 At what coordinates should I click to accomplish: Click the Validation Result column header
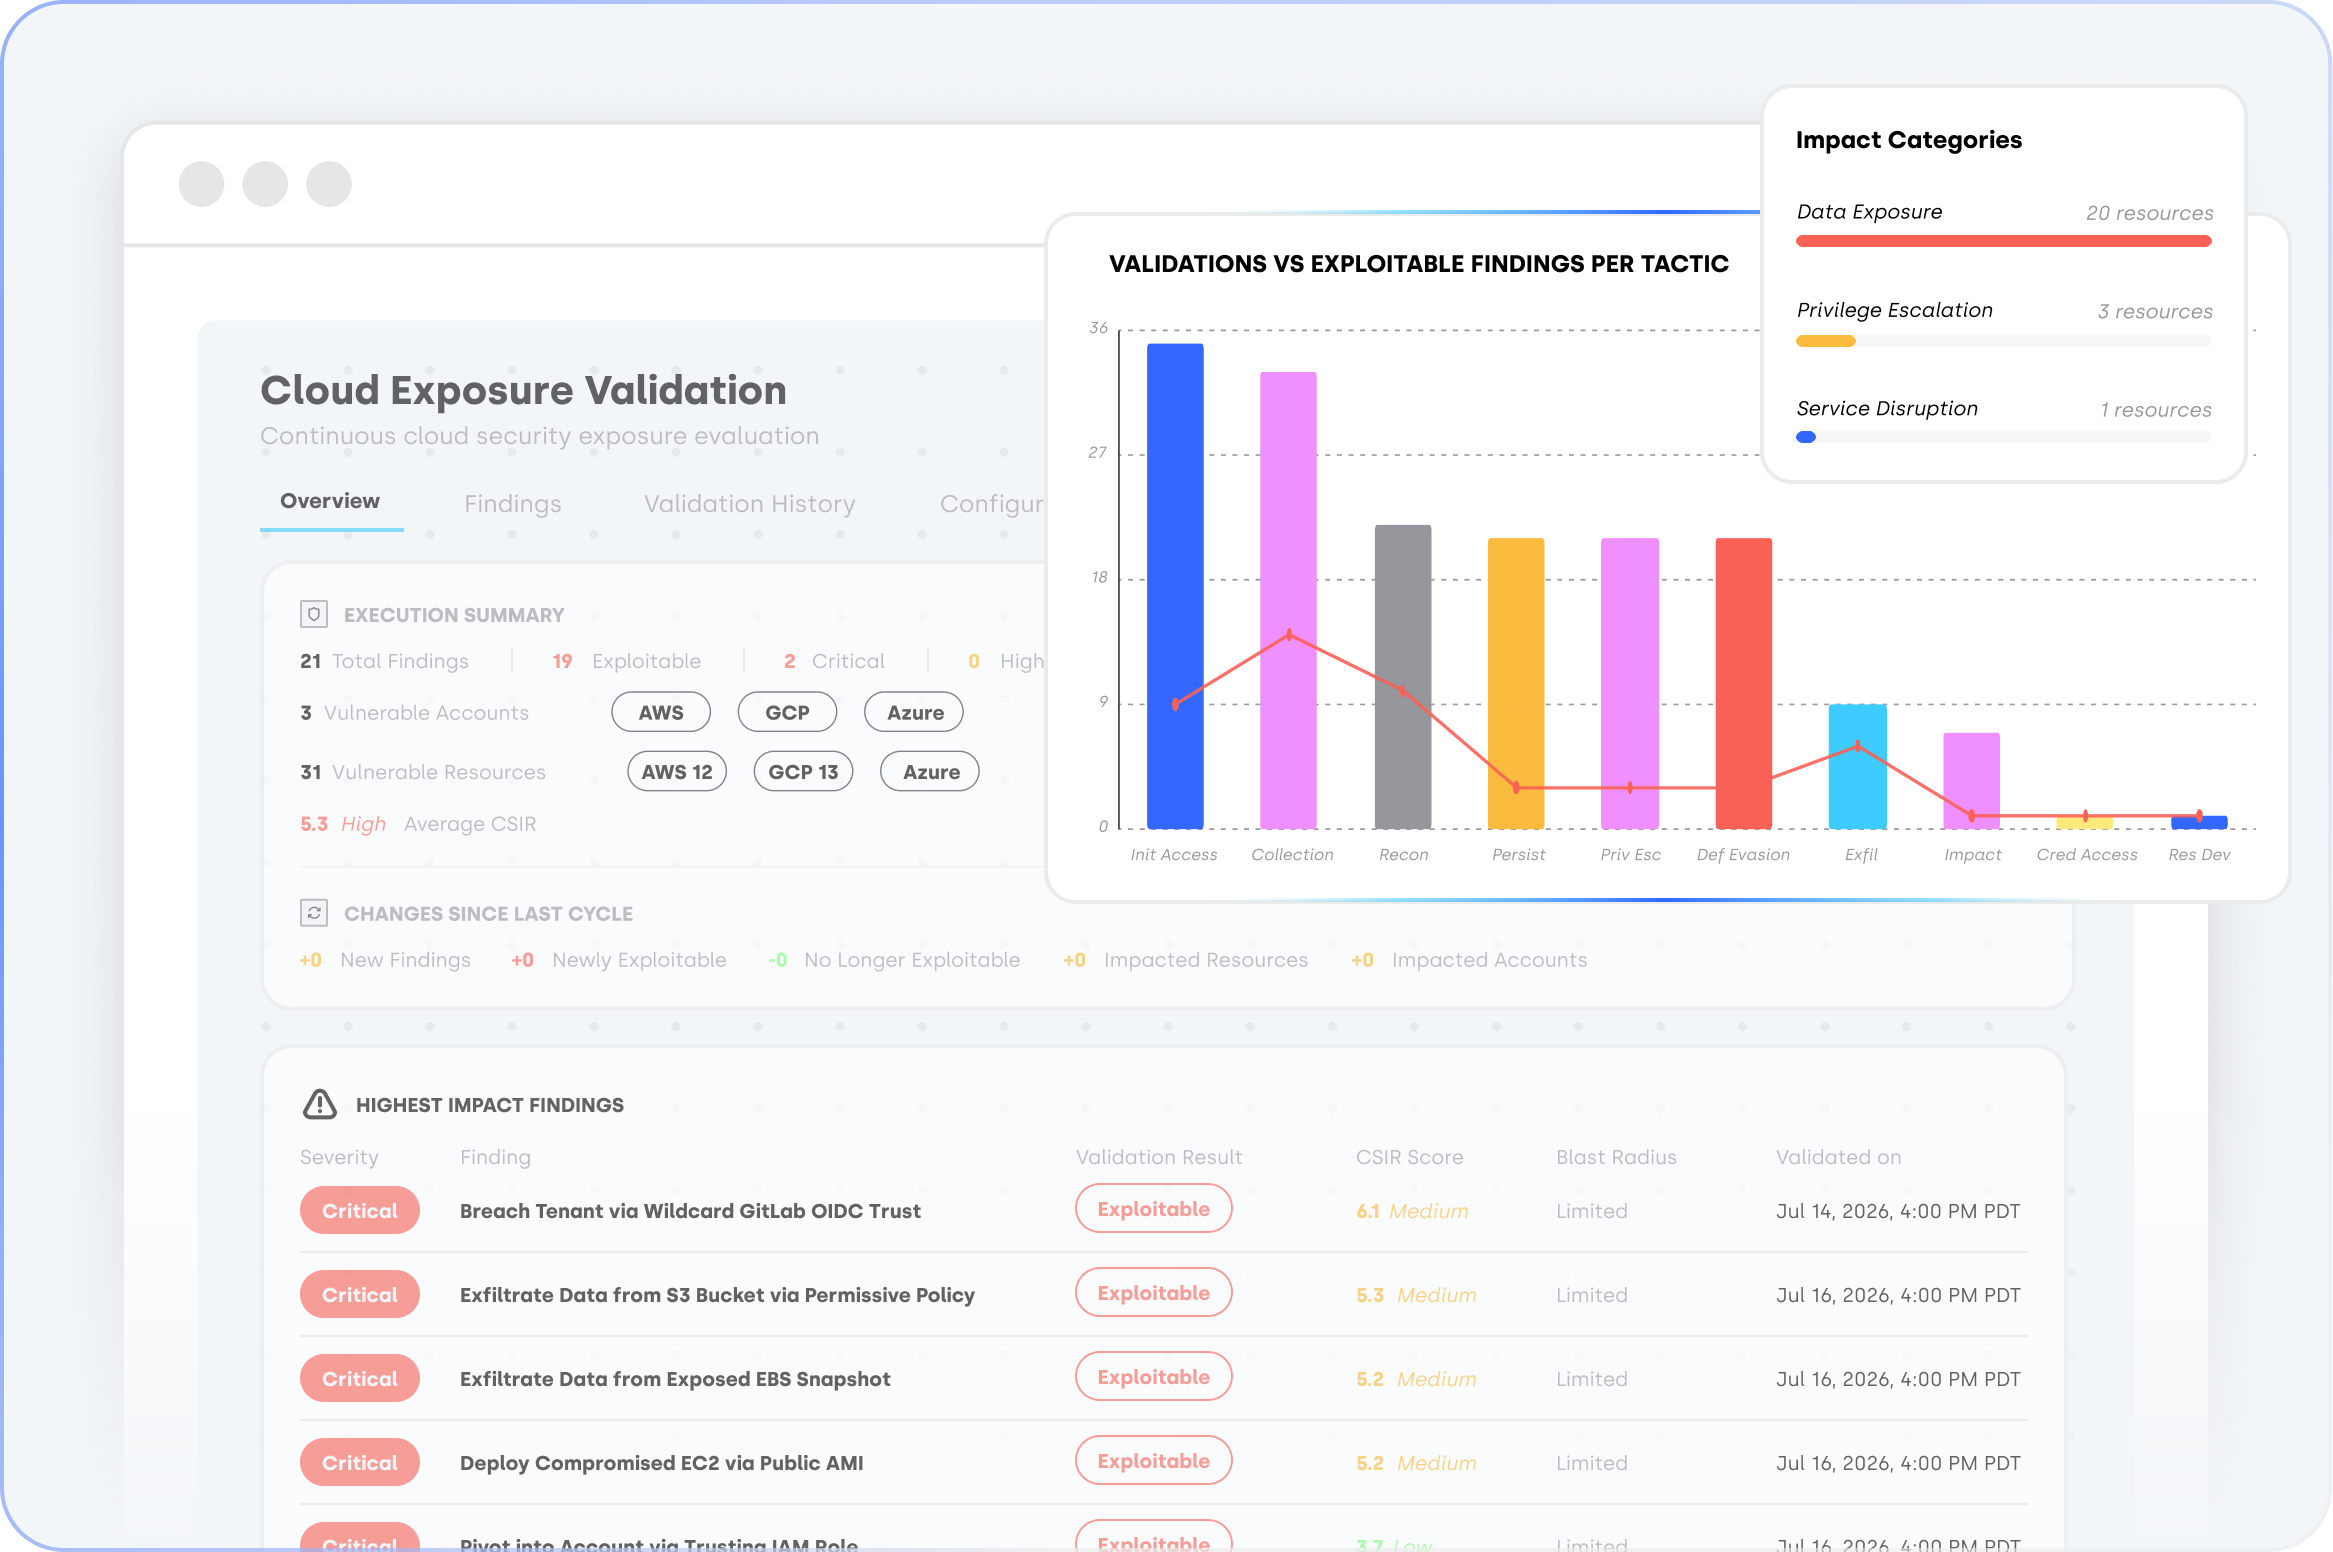click(x=1159, y=1157)
